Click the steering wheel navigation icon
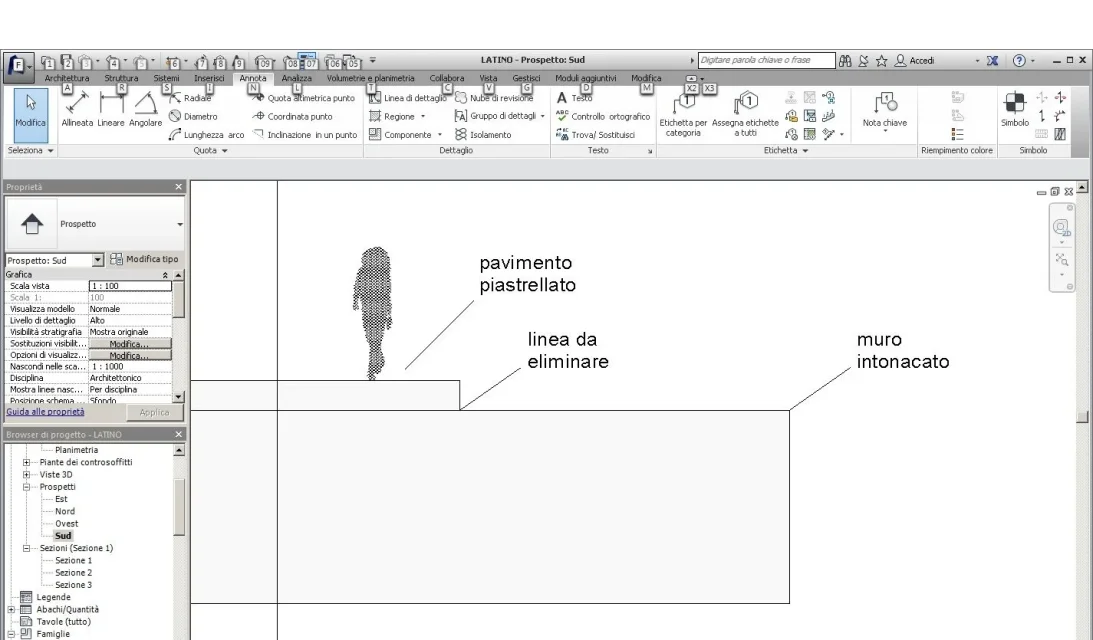 click(1061, 227)
